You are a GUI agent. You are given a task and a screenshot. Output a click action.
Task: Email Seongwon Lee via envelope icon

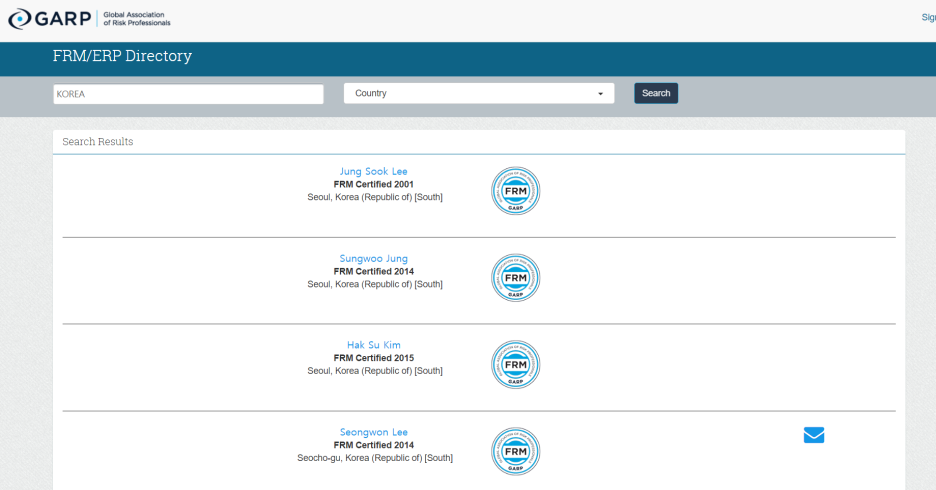click(x=814, y=435)
